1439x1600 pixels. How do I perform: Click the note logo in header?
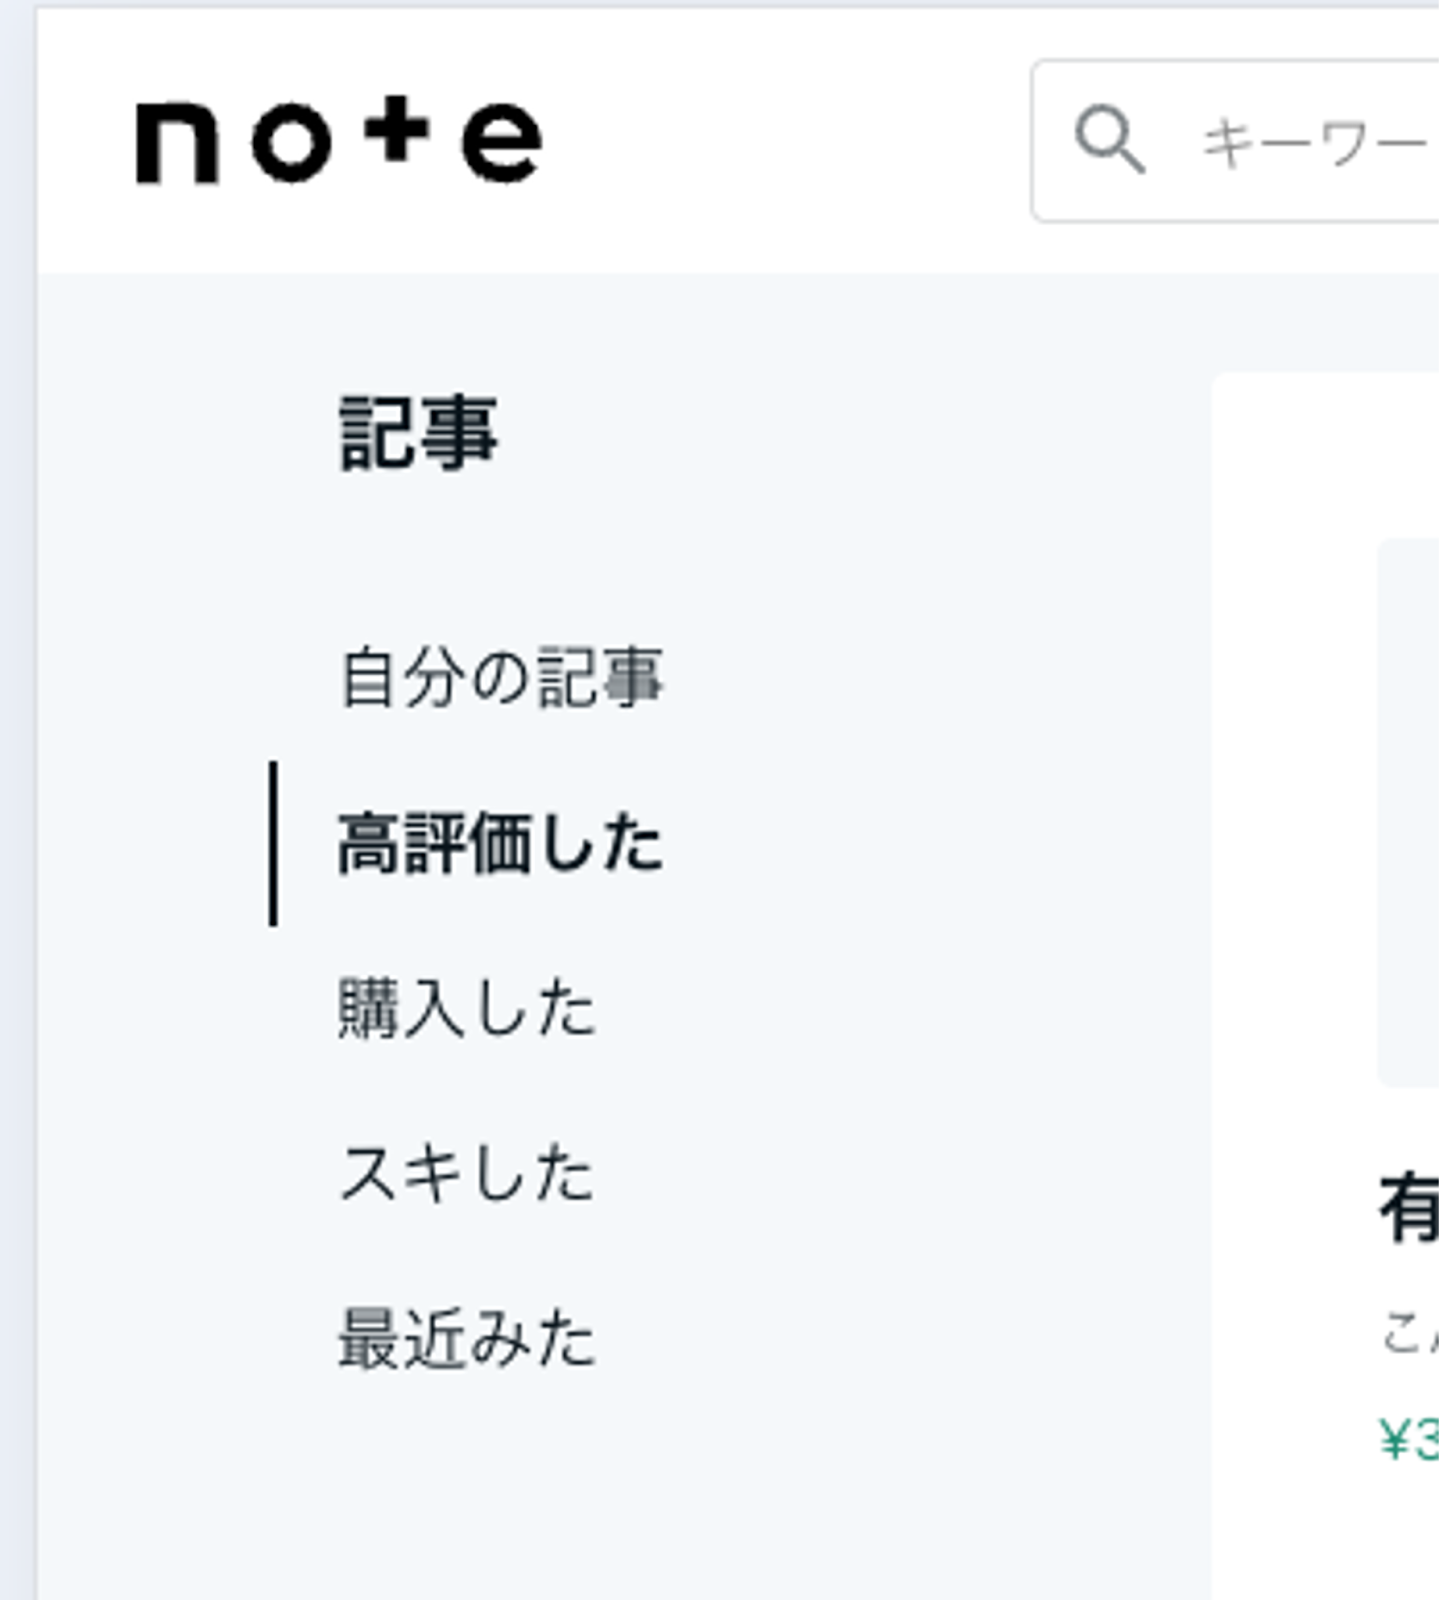pyautogui.click(x=339, y=141)
